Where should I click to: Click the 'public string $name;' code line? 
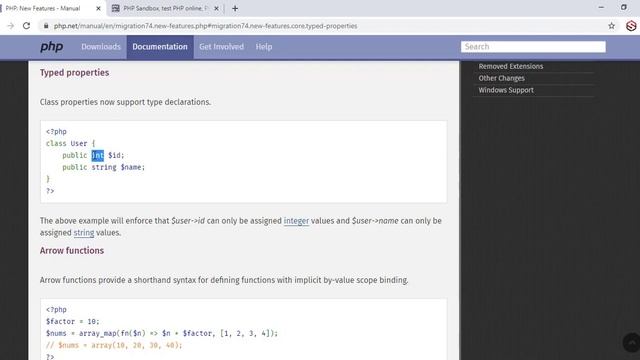click(x=104, y=167)
